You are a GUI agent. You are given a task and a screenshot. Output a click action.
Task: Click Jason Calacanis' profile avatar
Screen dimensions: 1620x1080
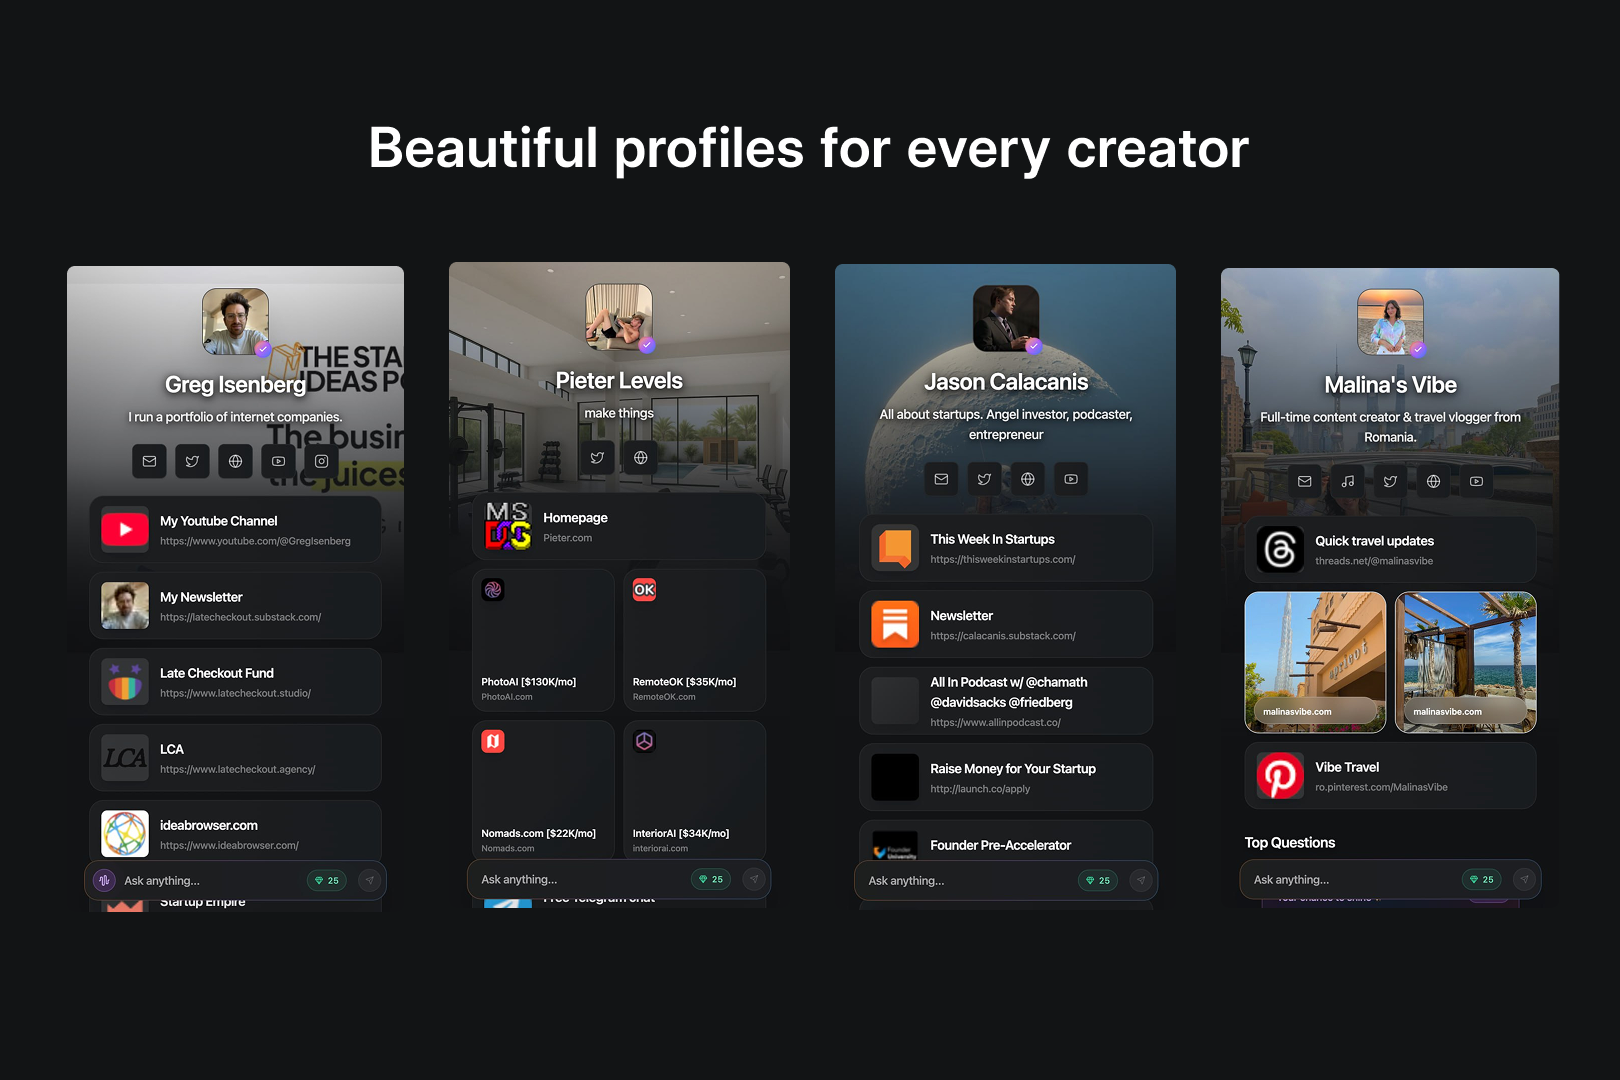point(1006,319)
